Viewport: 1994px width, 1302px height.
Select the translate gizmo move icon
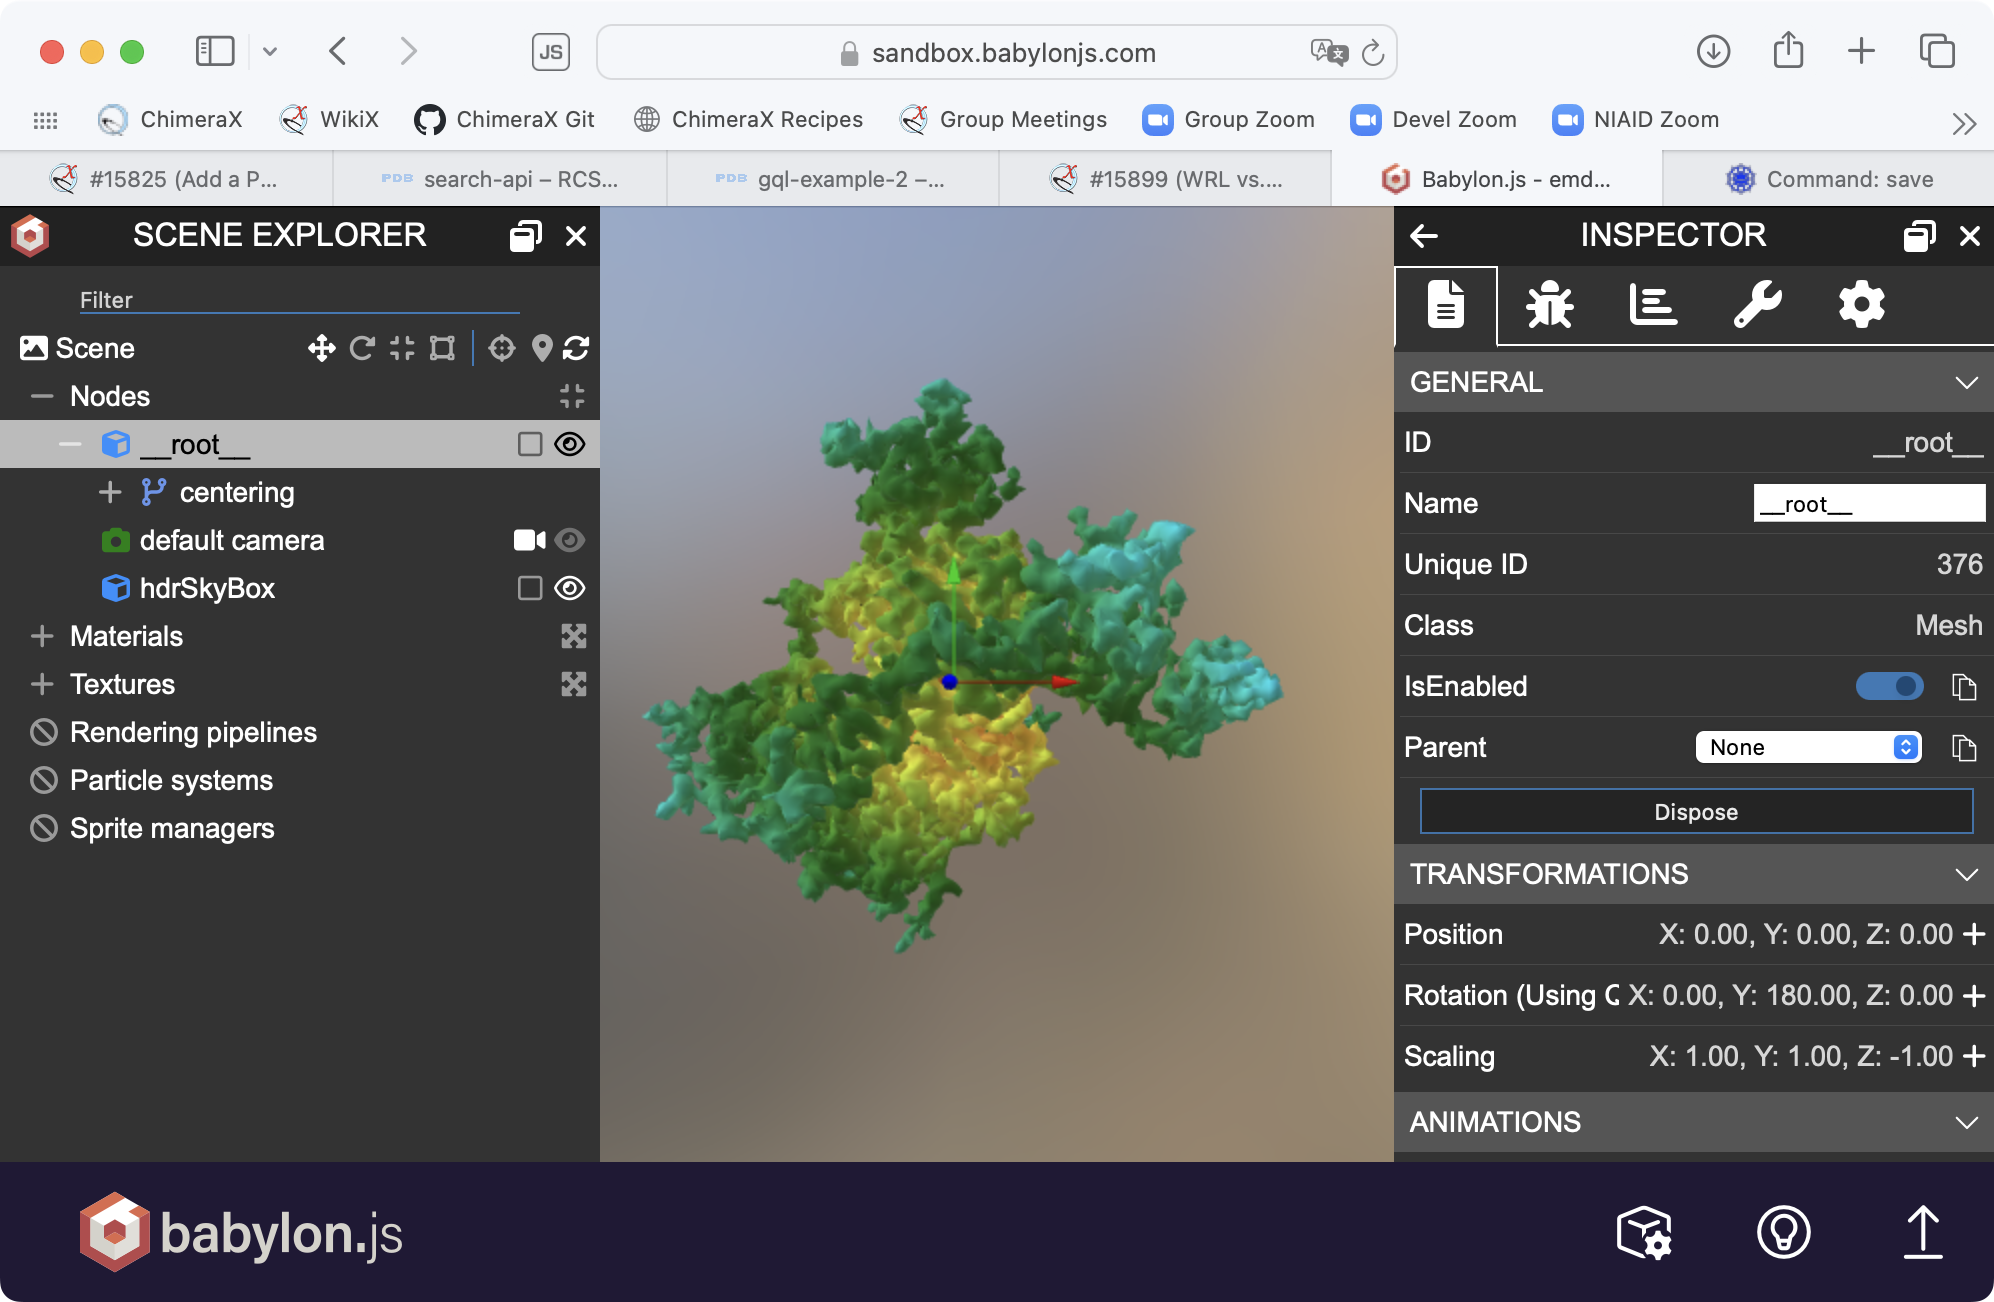coord(321,348)
